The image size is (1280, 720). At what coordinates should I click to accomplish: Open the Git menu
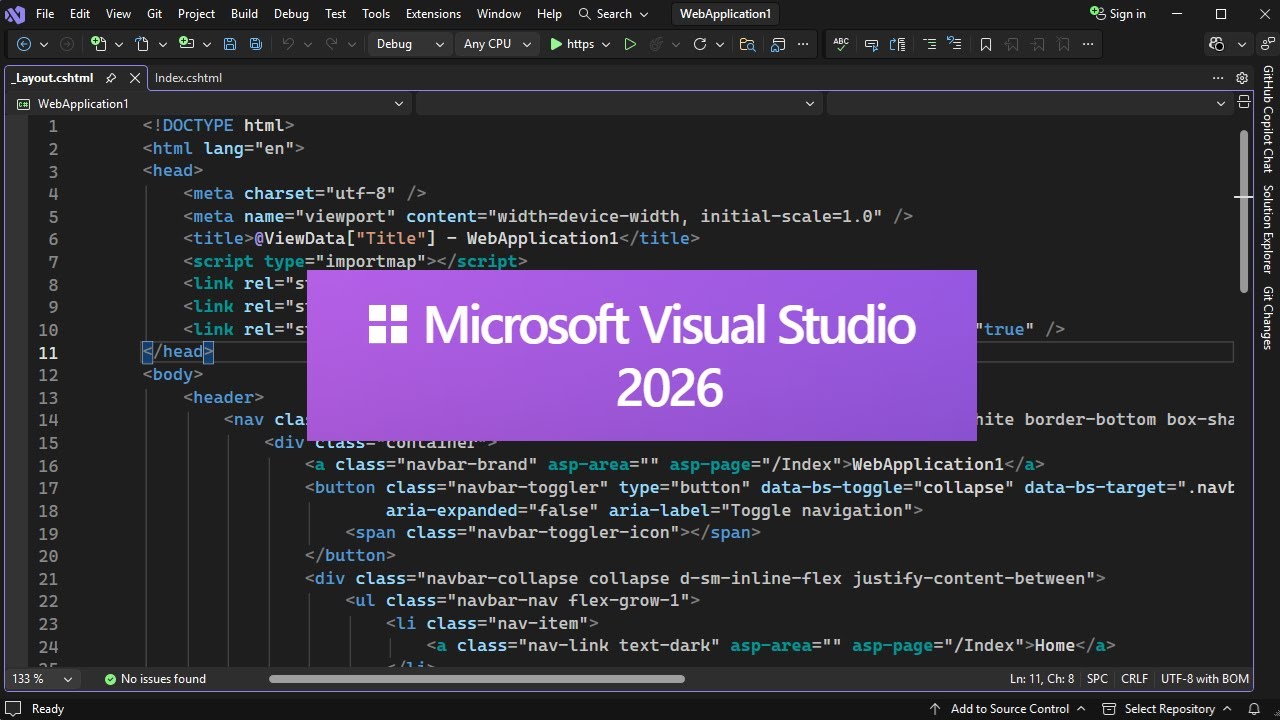coord(155,14)
